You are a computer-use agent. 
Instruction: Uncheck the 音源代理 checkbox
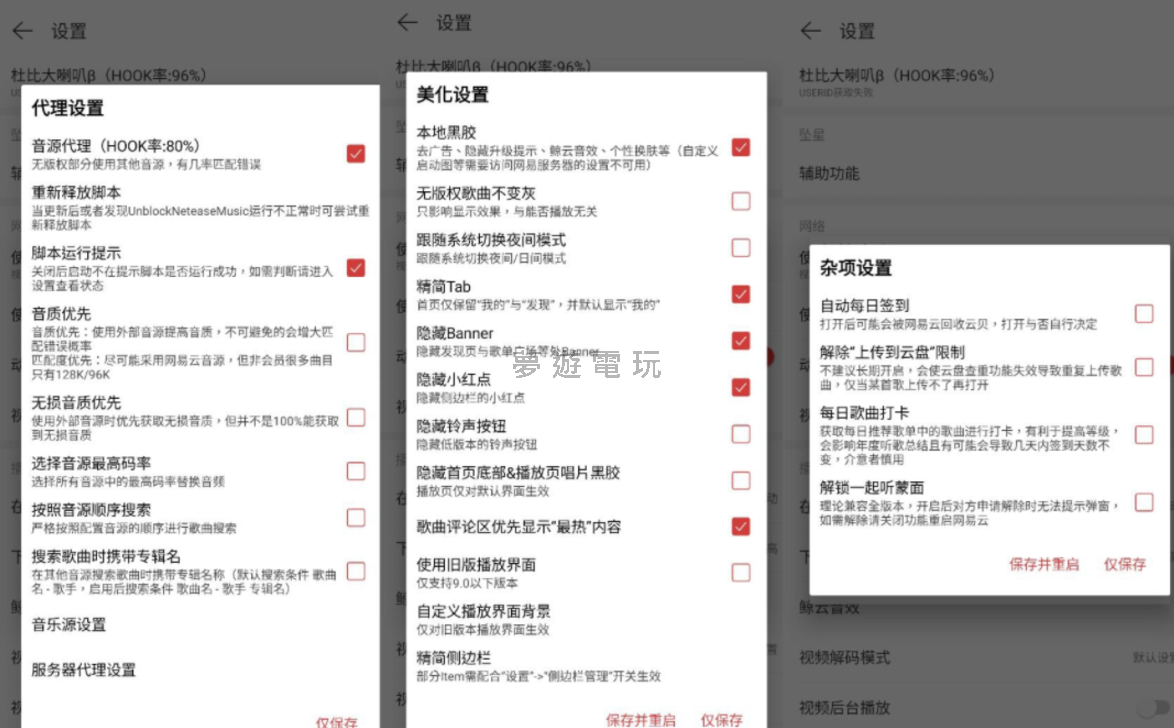tap(355, 153)
